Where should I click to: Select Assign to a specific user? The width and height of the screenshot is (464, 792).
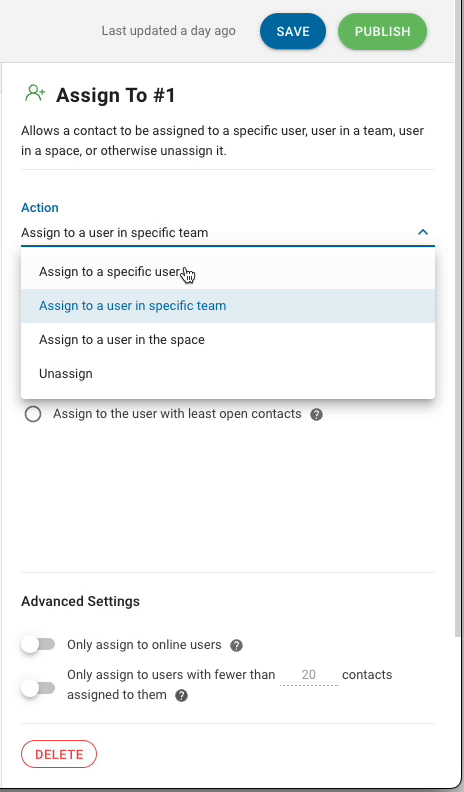228,272
